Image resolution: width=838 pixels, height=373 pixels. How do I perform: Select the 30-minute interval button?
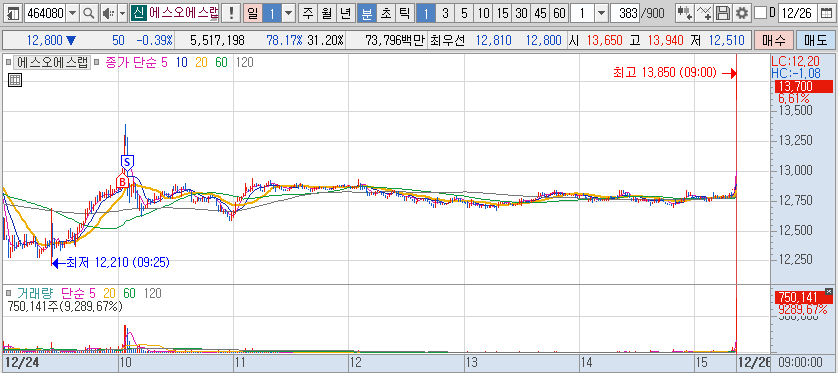[x=521, y=14]
